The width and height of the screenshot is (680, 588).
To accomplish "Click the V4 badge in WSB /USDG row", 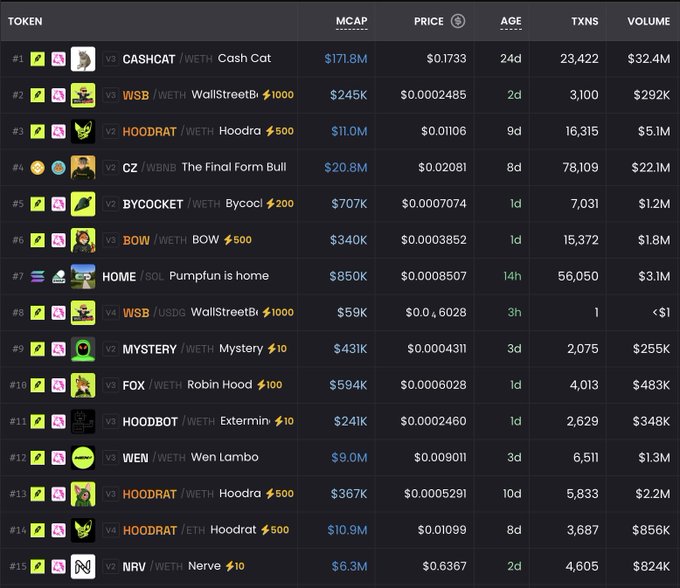I will point(111,313).
